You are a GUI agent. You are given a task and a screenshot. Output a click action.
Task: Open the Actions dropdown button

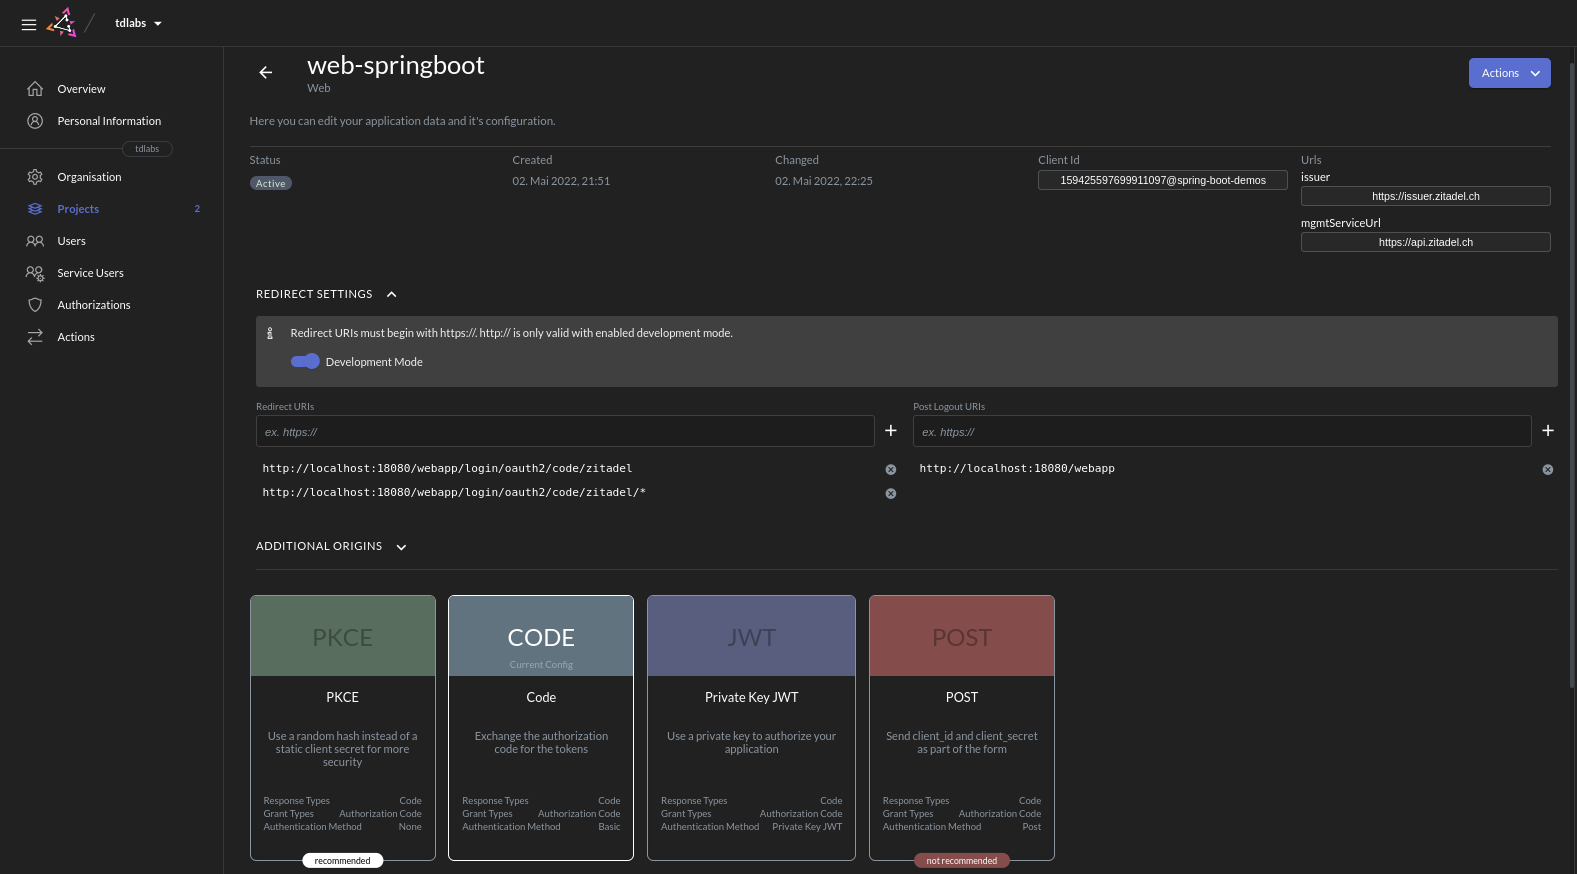pyautogui.click(x=1509, y=73)
